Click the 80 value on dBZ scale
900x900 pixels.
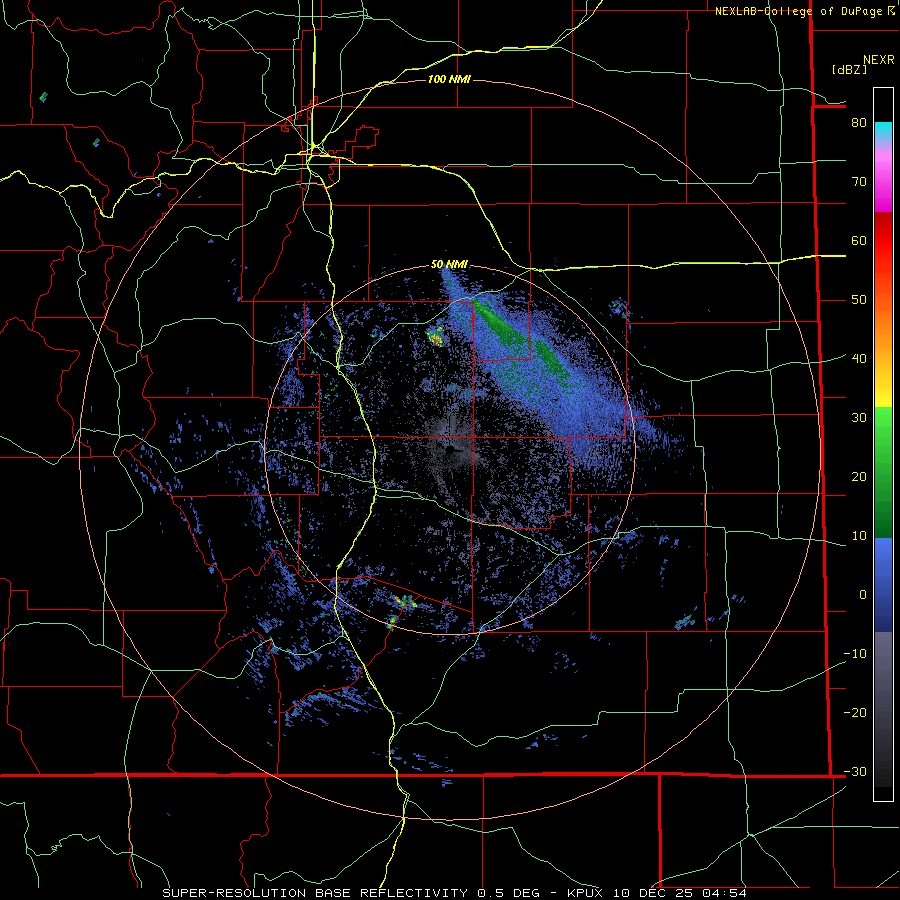859,122
